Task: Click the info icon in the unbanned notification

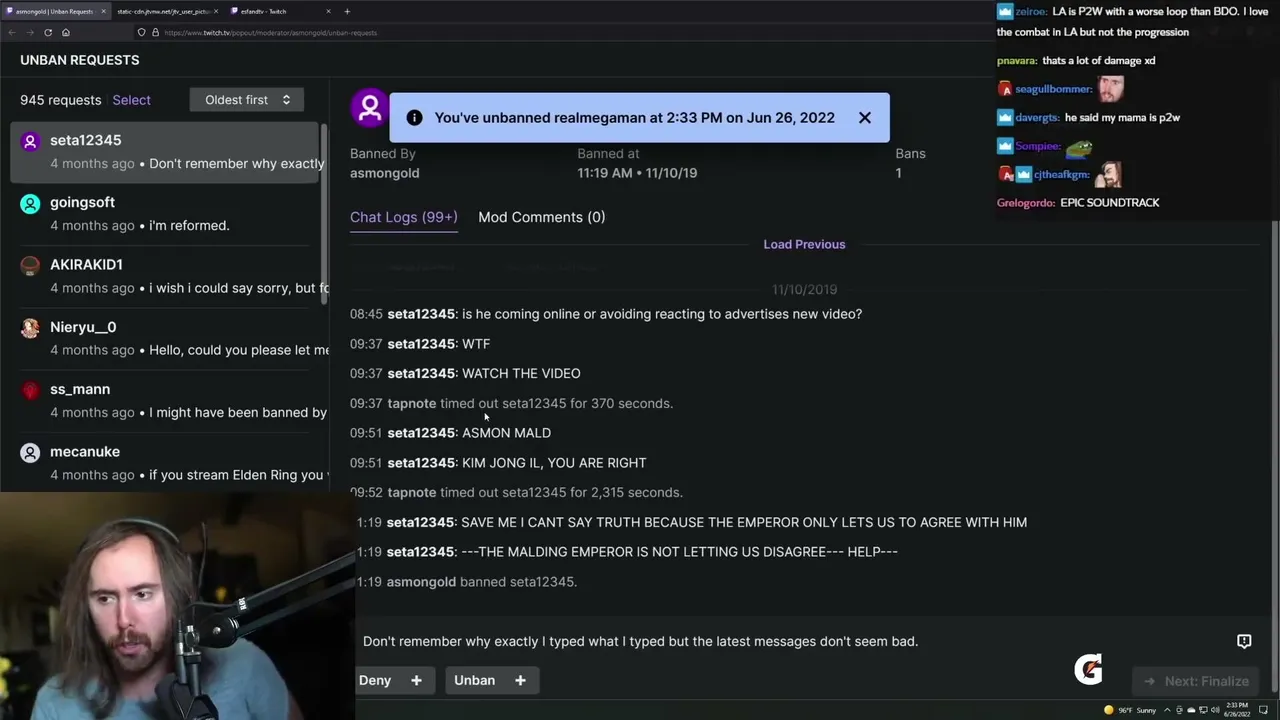Action: (414, 117)
